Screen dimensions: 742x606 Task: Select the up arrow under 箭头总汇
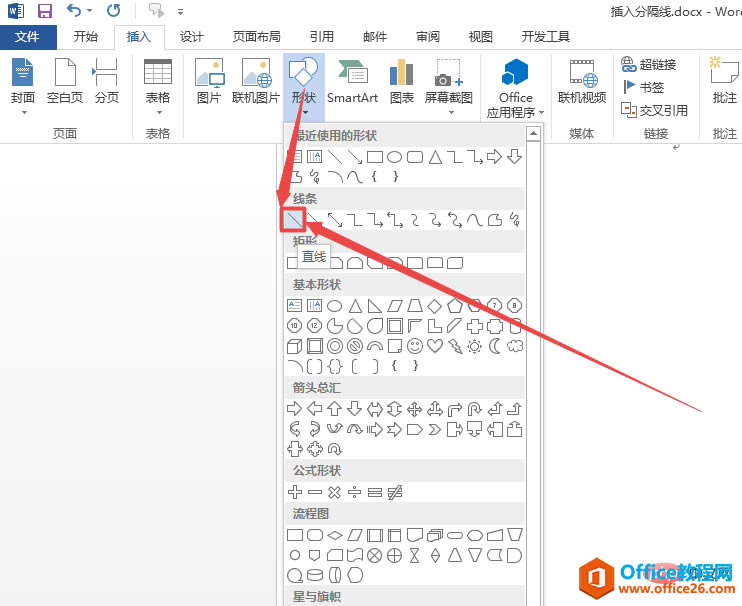[335, 408]
